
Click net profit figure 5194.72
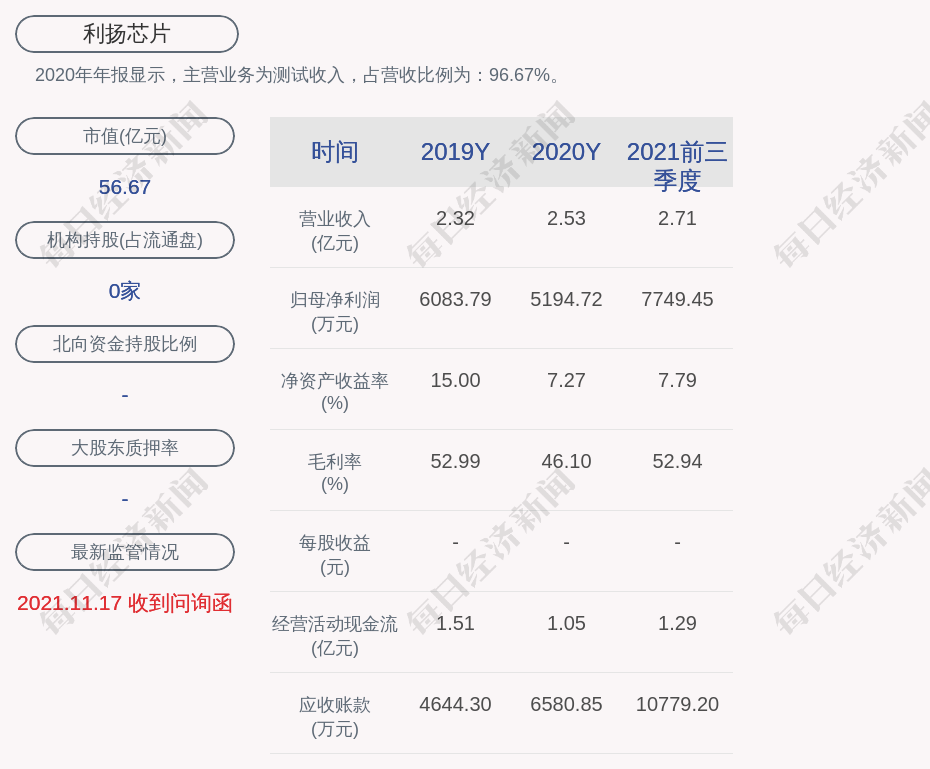566,299
